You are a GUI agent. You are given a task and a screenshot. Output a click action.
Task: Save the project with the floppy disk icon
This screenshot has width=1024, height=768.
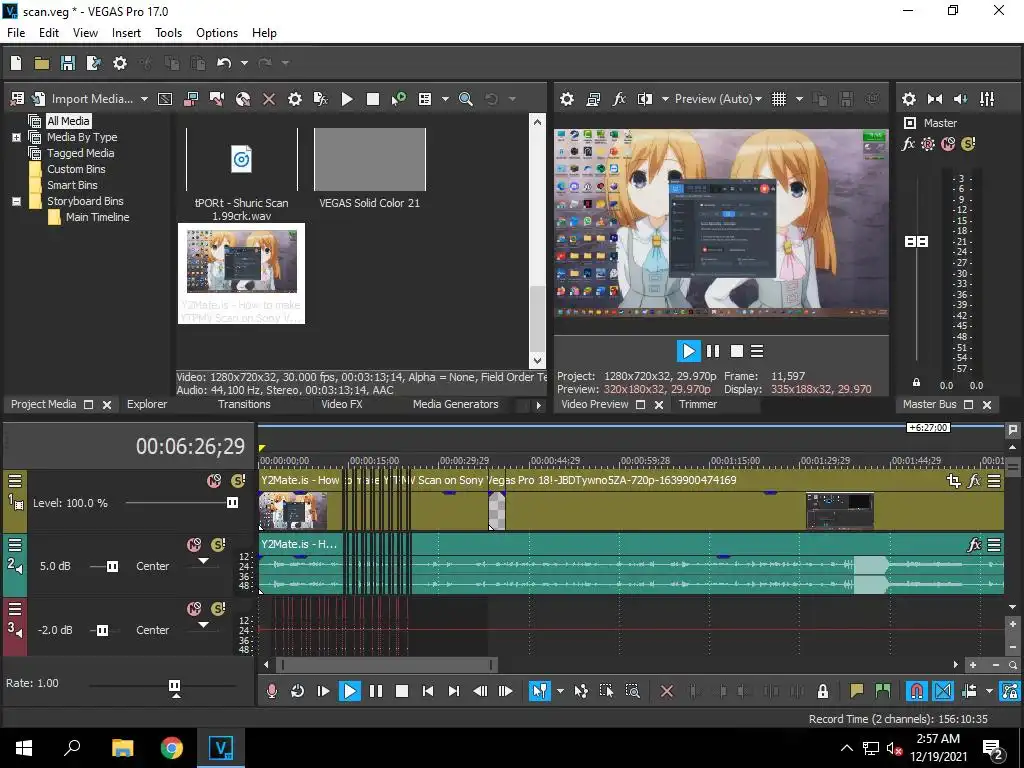pyautogui.click(x=67, y=63)
